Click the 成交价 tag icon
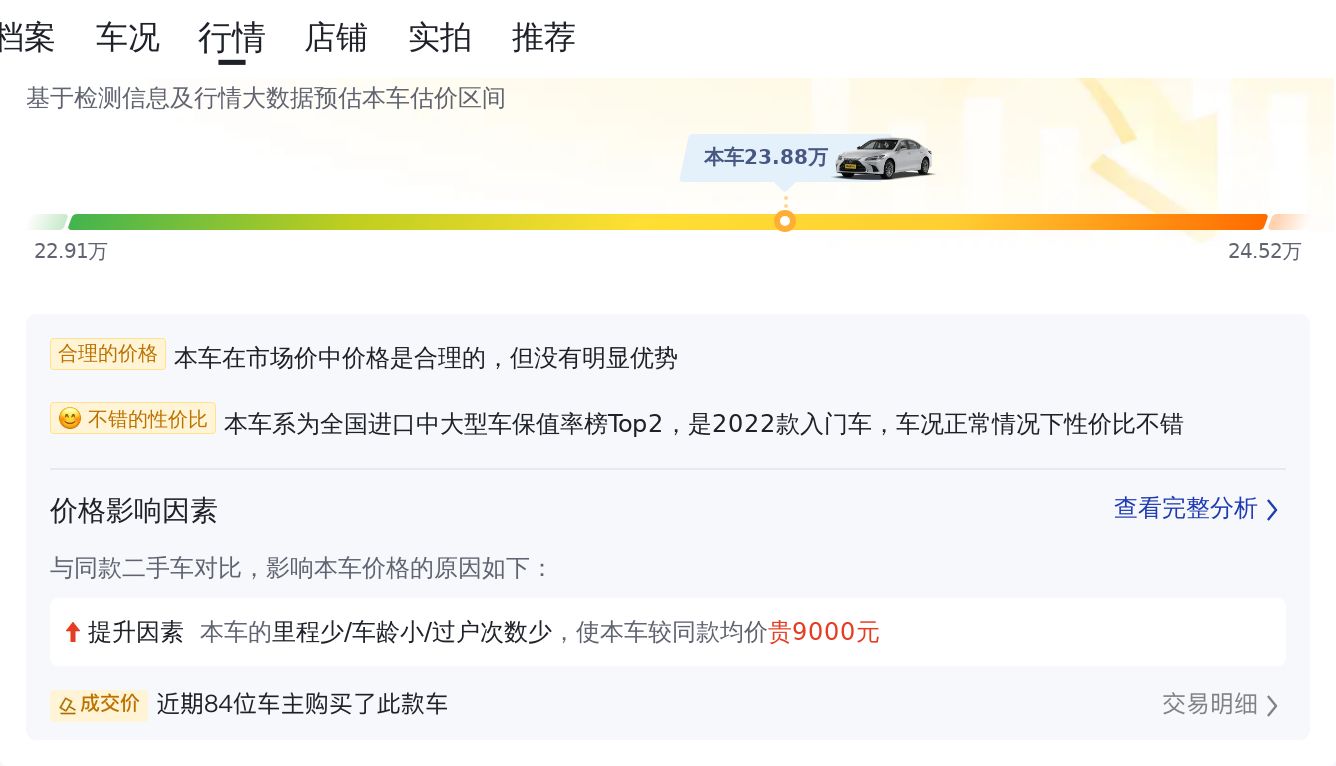1336x766 pixels. pos(68,706)
